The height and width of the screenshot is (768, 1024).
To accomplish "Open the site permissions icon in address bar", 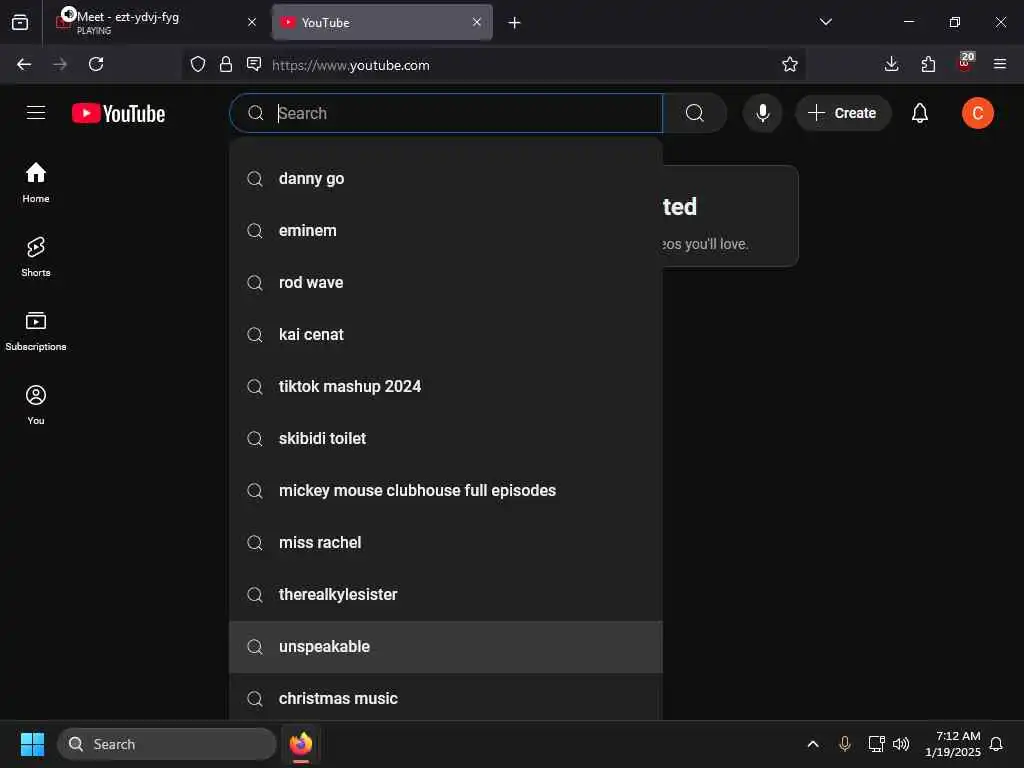I will click(x=254, y=64).
